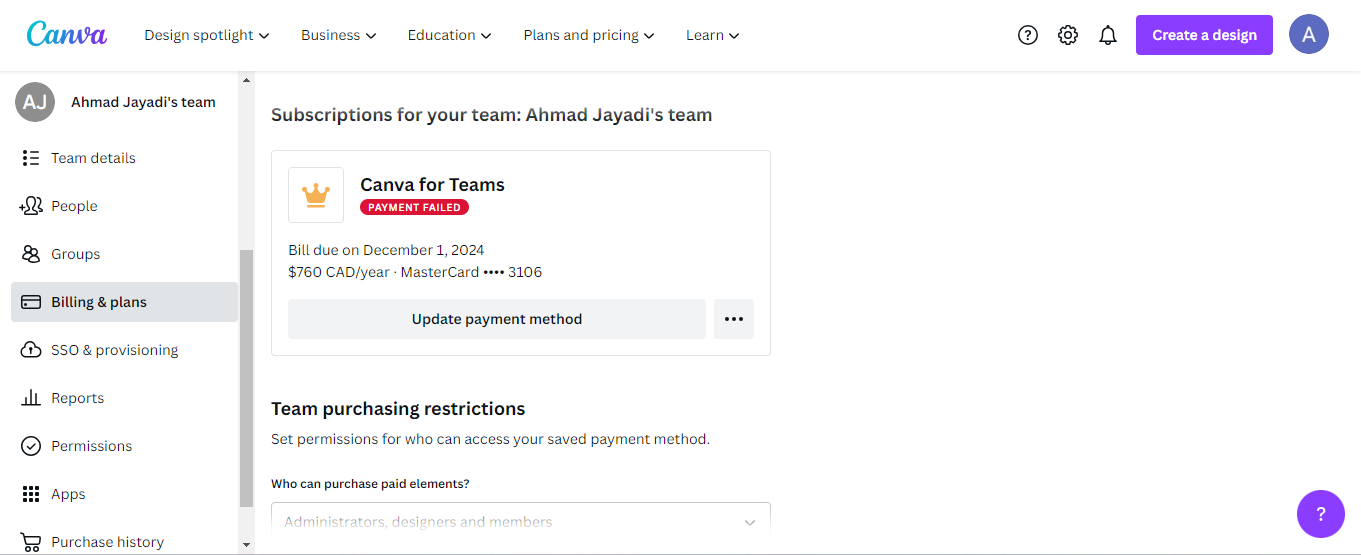Screen dimensions: 1361x555
Task: Click the Canva logo
Action: click(66, 35)
